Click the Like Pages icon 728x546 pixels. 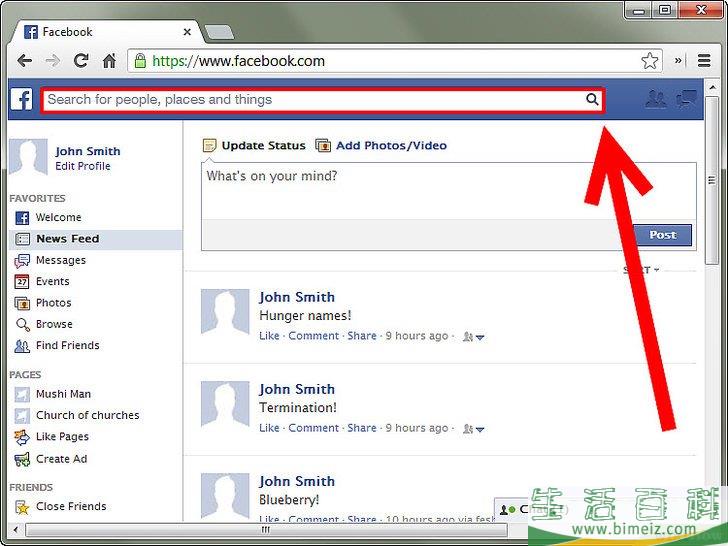22,437
